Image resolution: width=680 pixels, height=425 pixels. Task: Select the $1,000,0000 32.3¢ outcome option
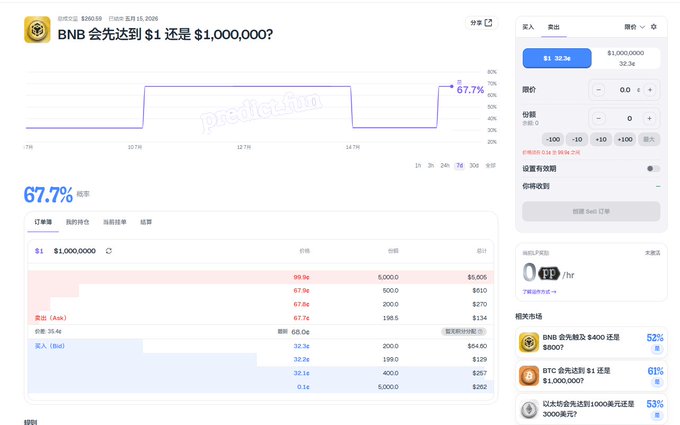coord(626,58)
